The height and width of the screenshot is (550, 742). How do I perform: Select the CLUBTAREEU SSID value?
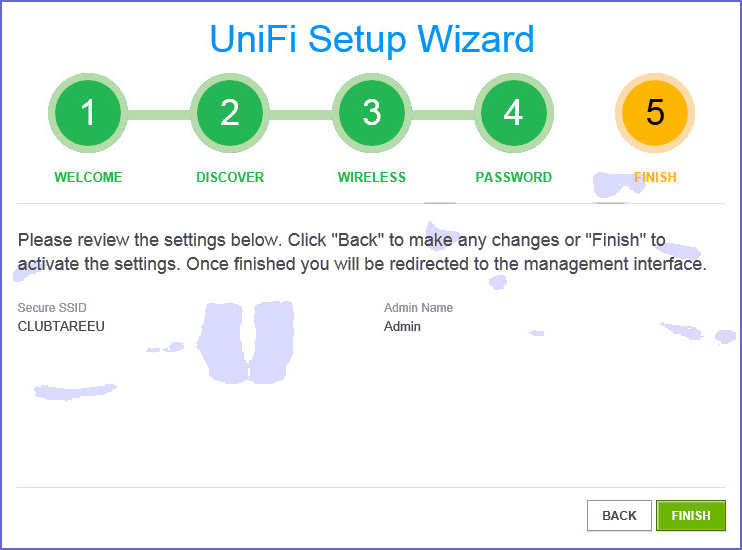click(x=61, y=326)
